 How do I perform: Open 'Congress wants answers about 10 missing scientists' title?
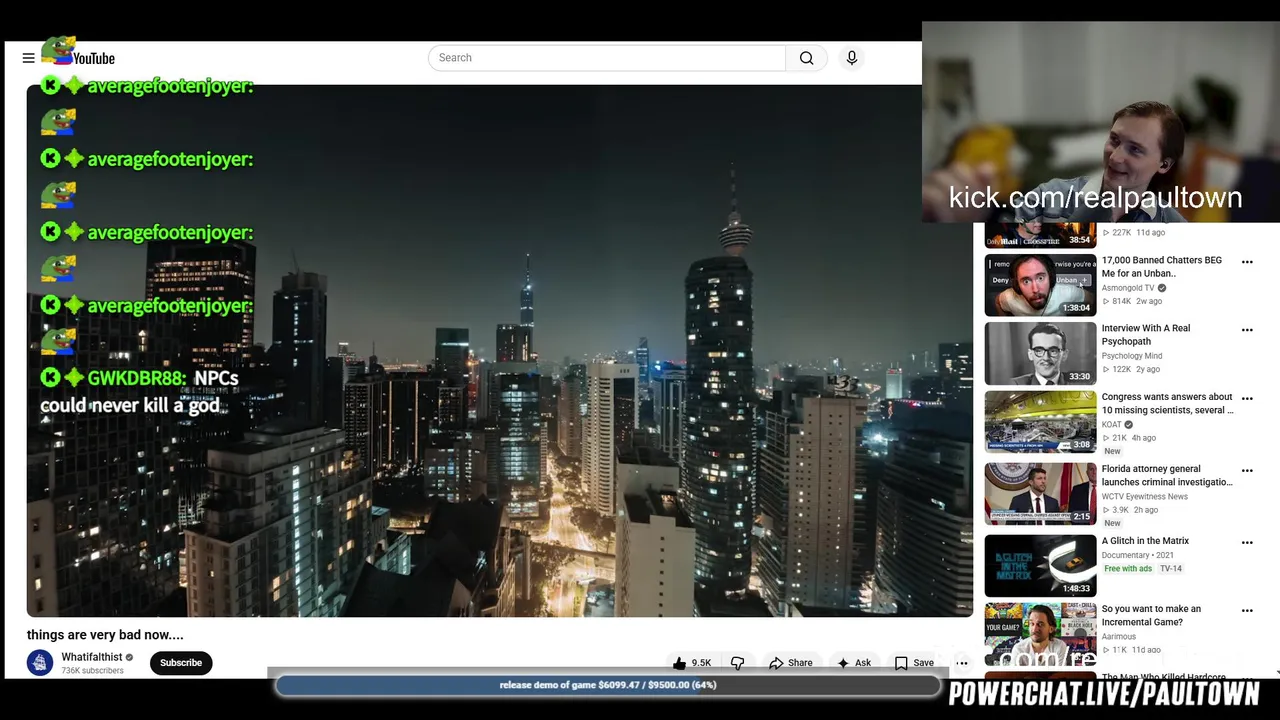coord(1167,403)
